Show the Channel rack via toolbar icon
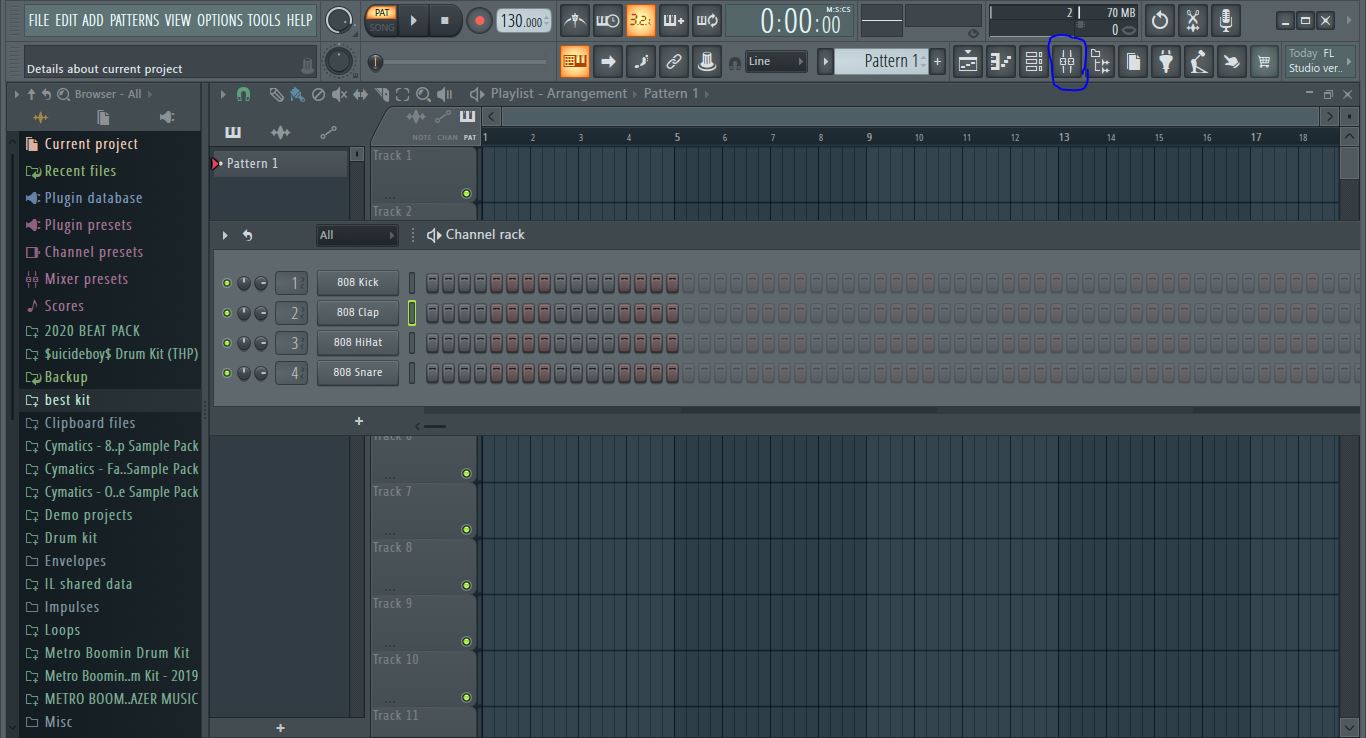 pyautogui.click(x=1034, y=62)
